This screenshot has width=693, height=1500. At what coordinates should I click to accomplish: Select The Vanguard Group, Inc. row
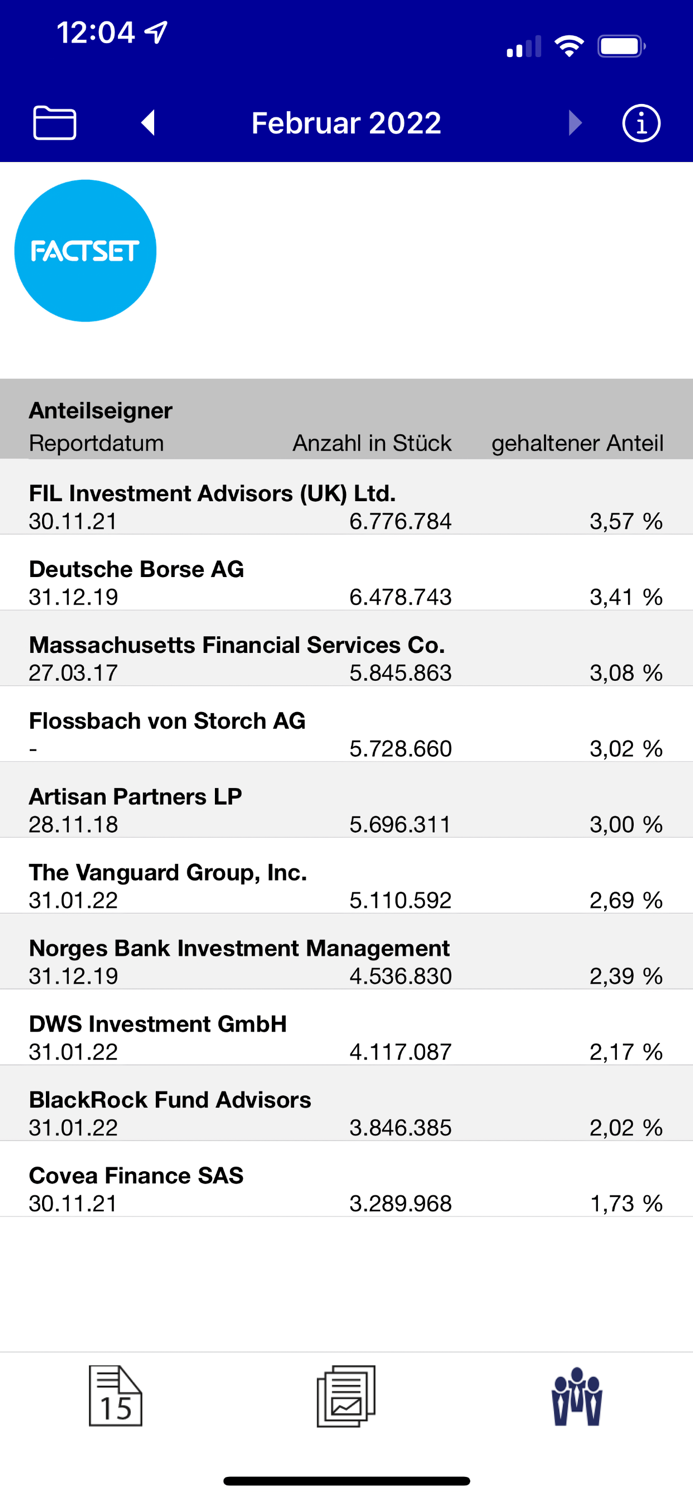pyautogui.click(x=346, y=886)
